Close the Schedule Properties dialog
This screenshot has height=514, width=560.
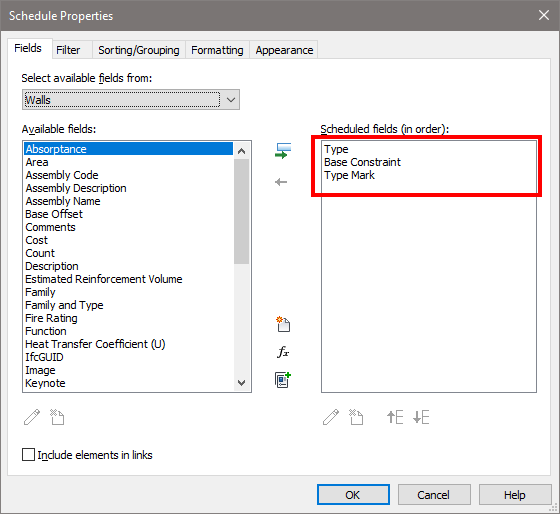(x=544, y=15)
